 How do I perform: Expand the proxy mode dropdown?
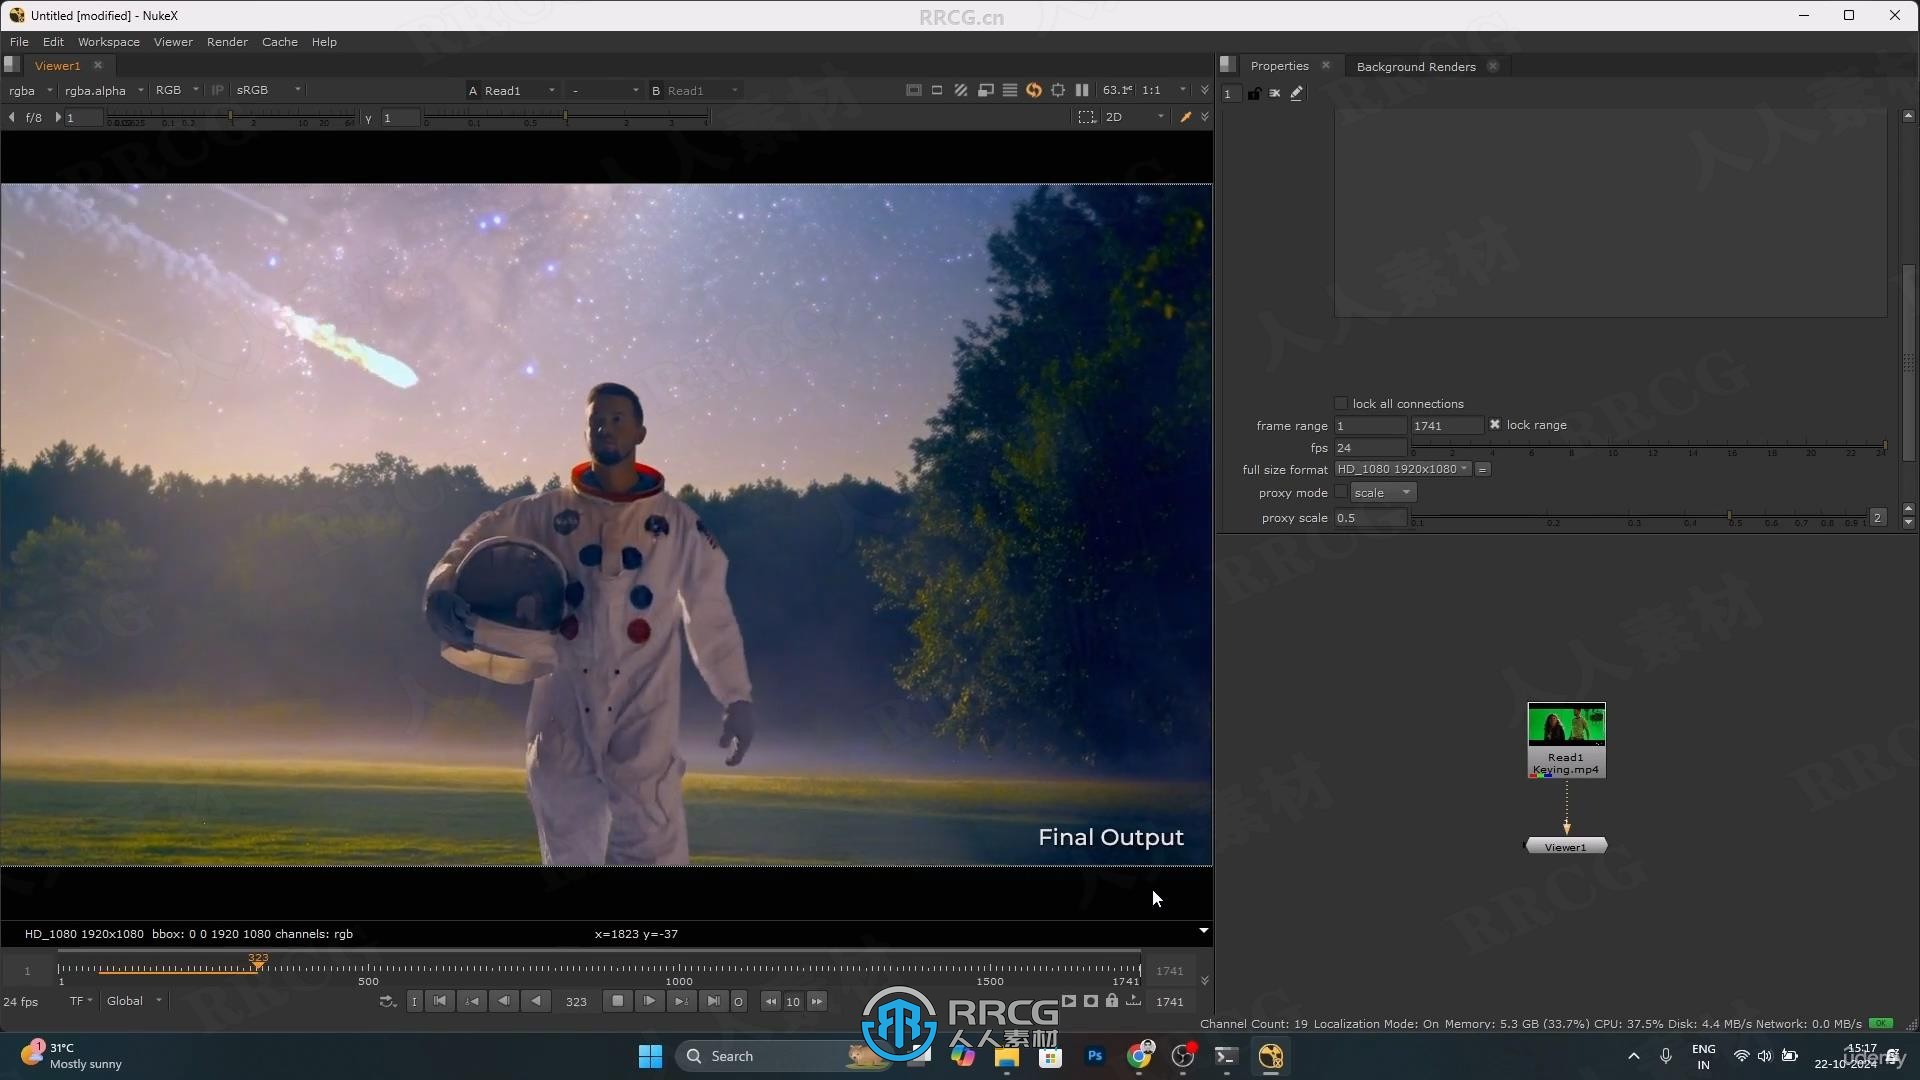[x=1383, y=492]
